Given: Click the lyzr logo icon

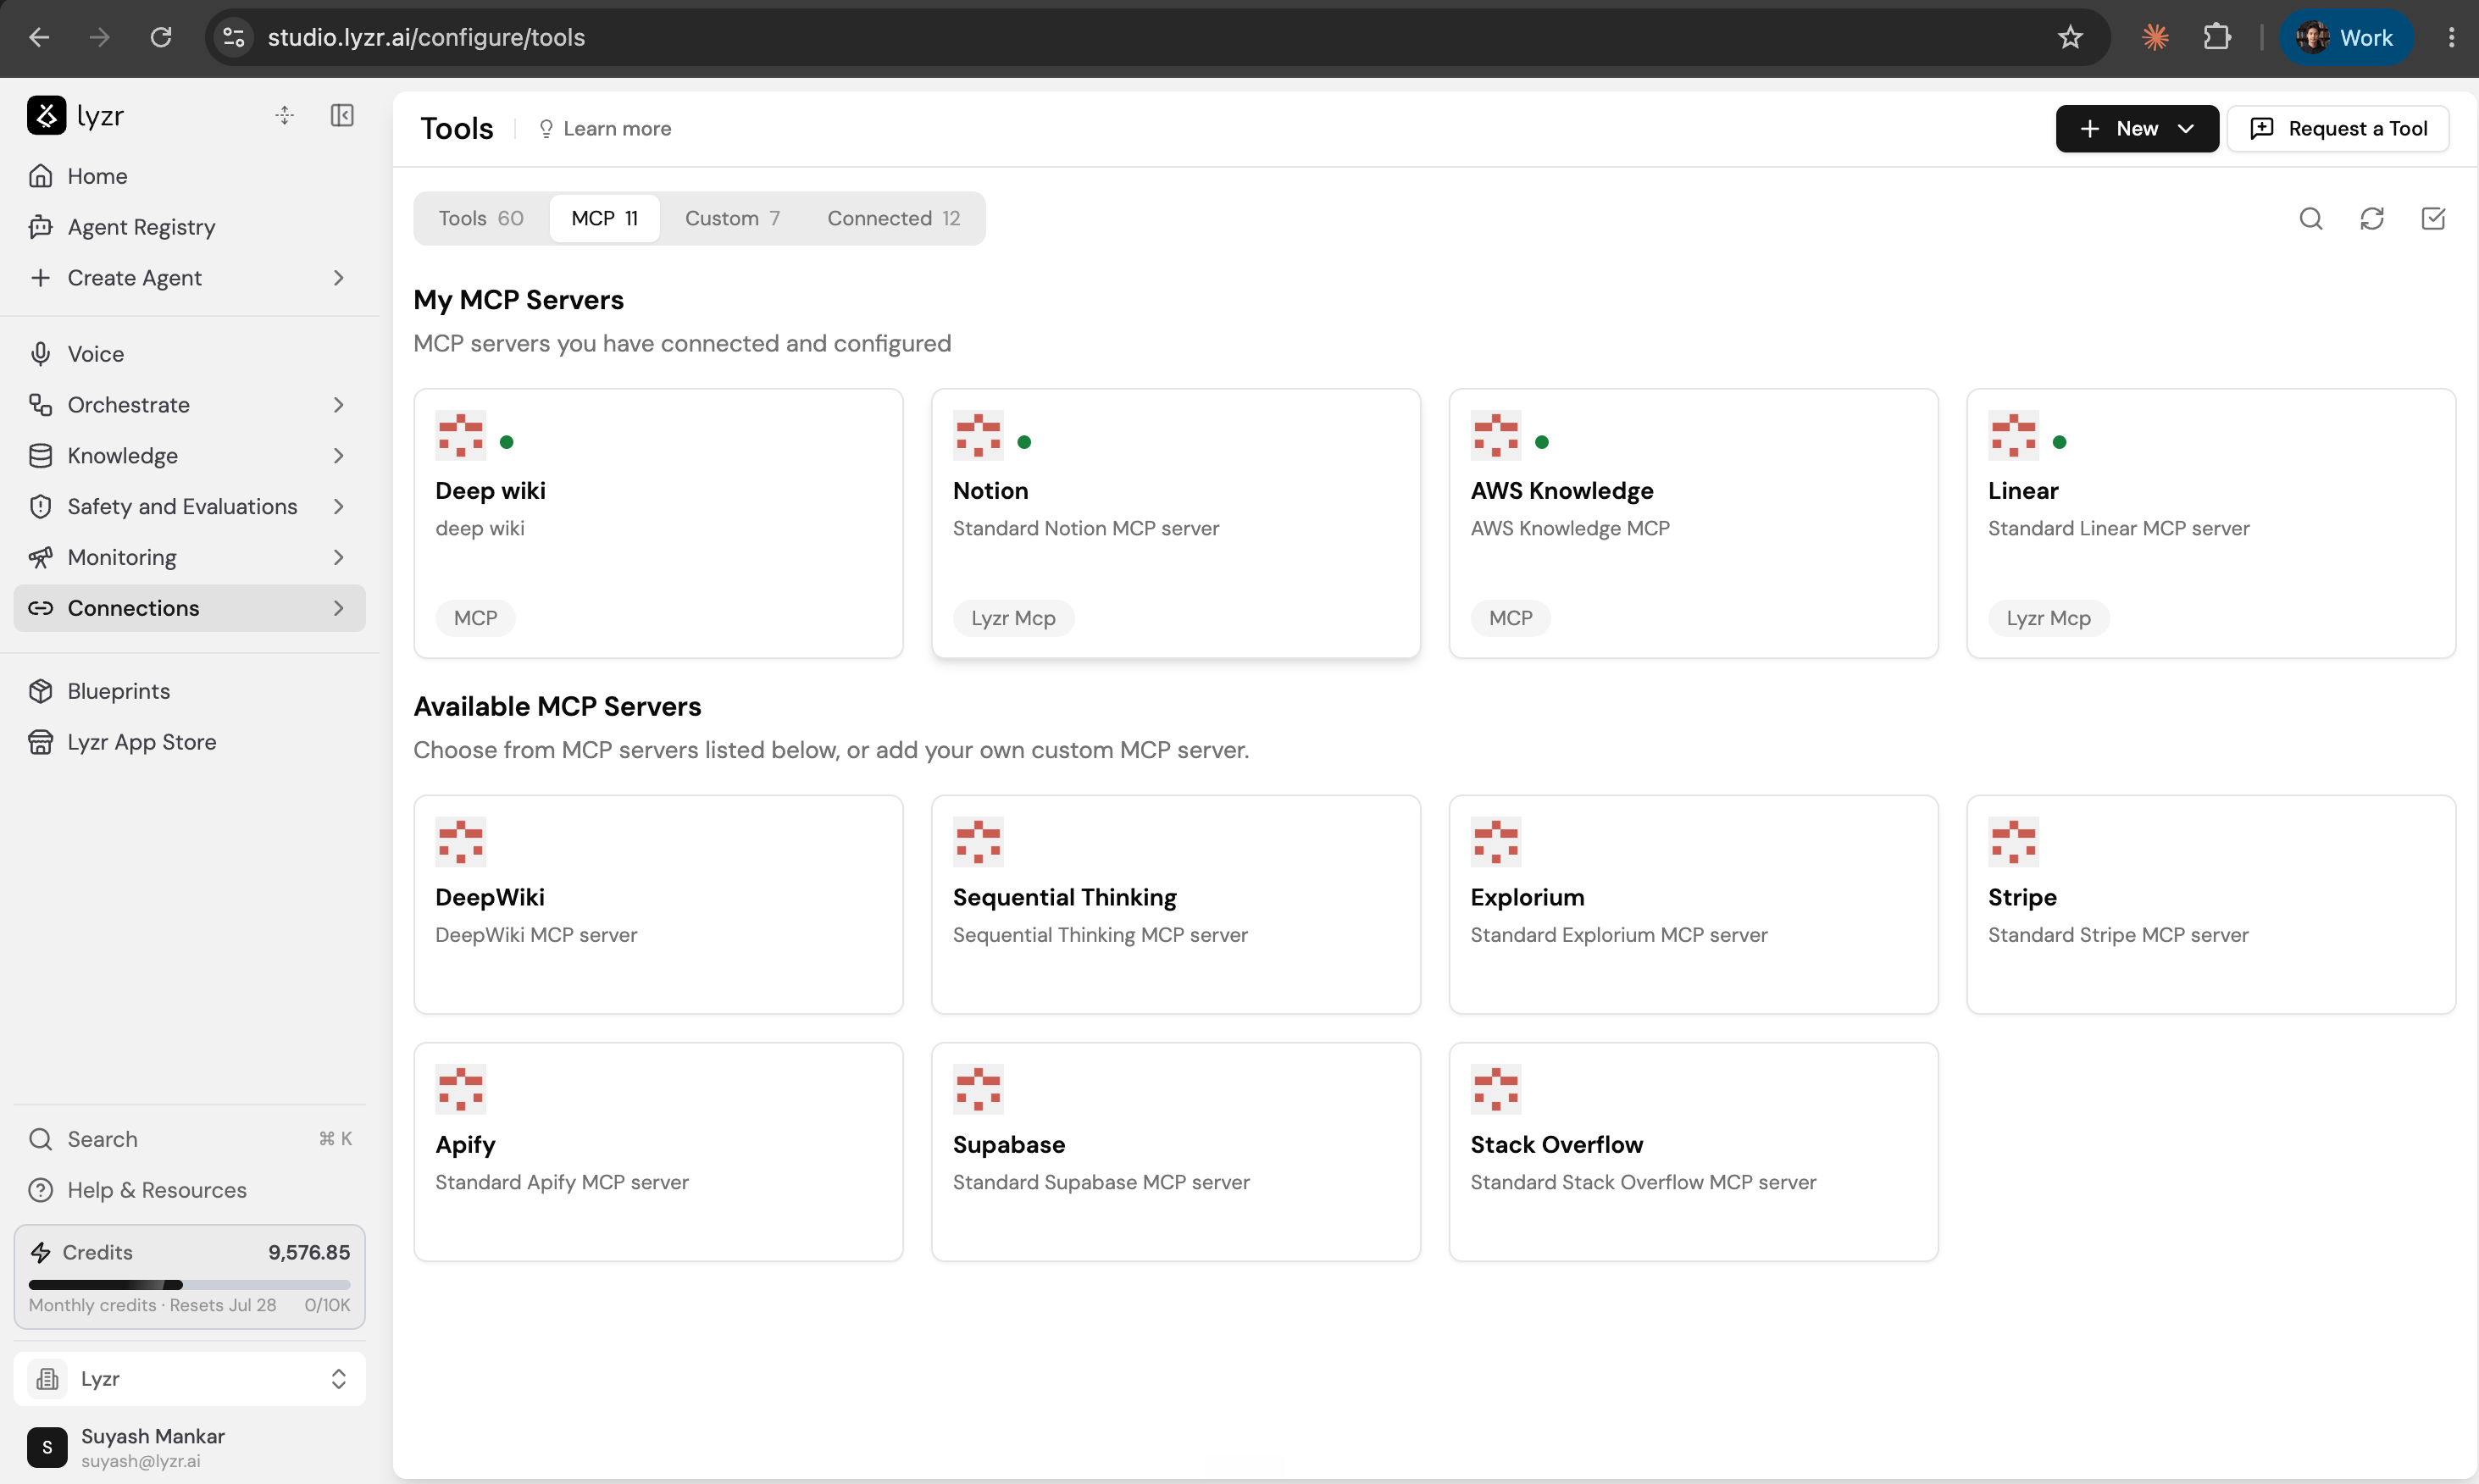Looking at the screenshot, I should pos(46,115).
